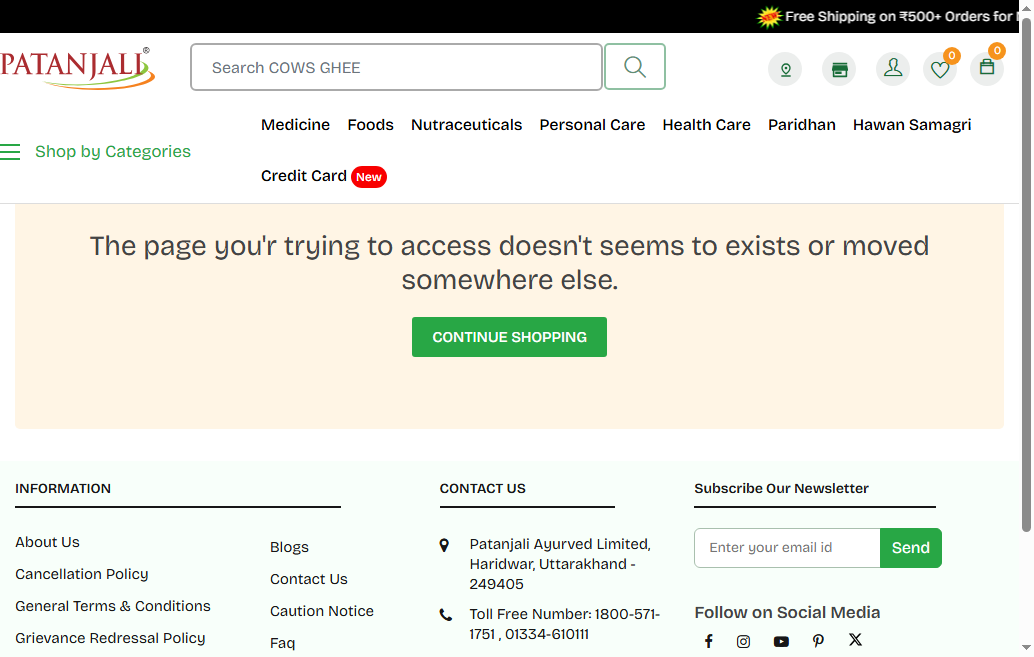The width and height of the screenshot is (1034, 657).
Task: Expand Shop by Categories
Action: coord(113,152)
